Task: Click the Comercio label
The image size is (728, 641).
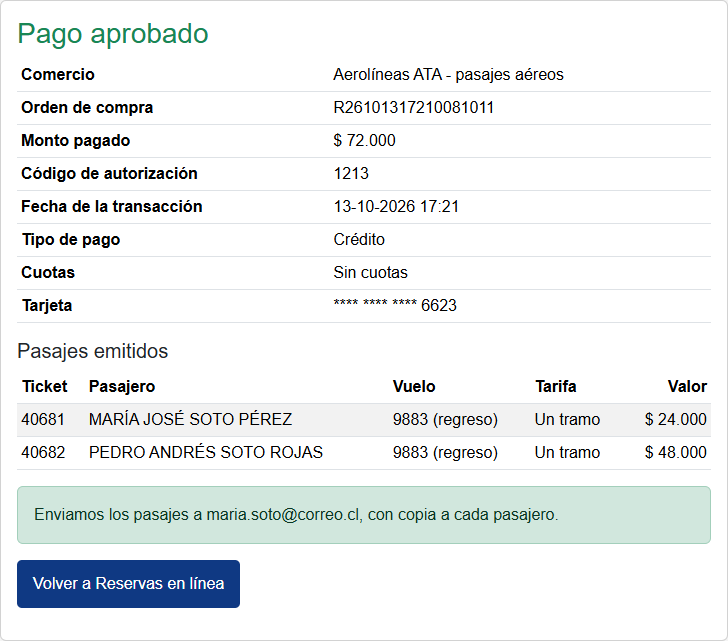Action: pos(58,74)
